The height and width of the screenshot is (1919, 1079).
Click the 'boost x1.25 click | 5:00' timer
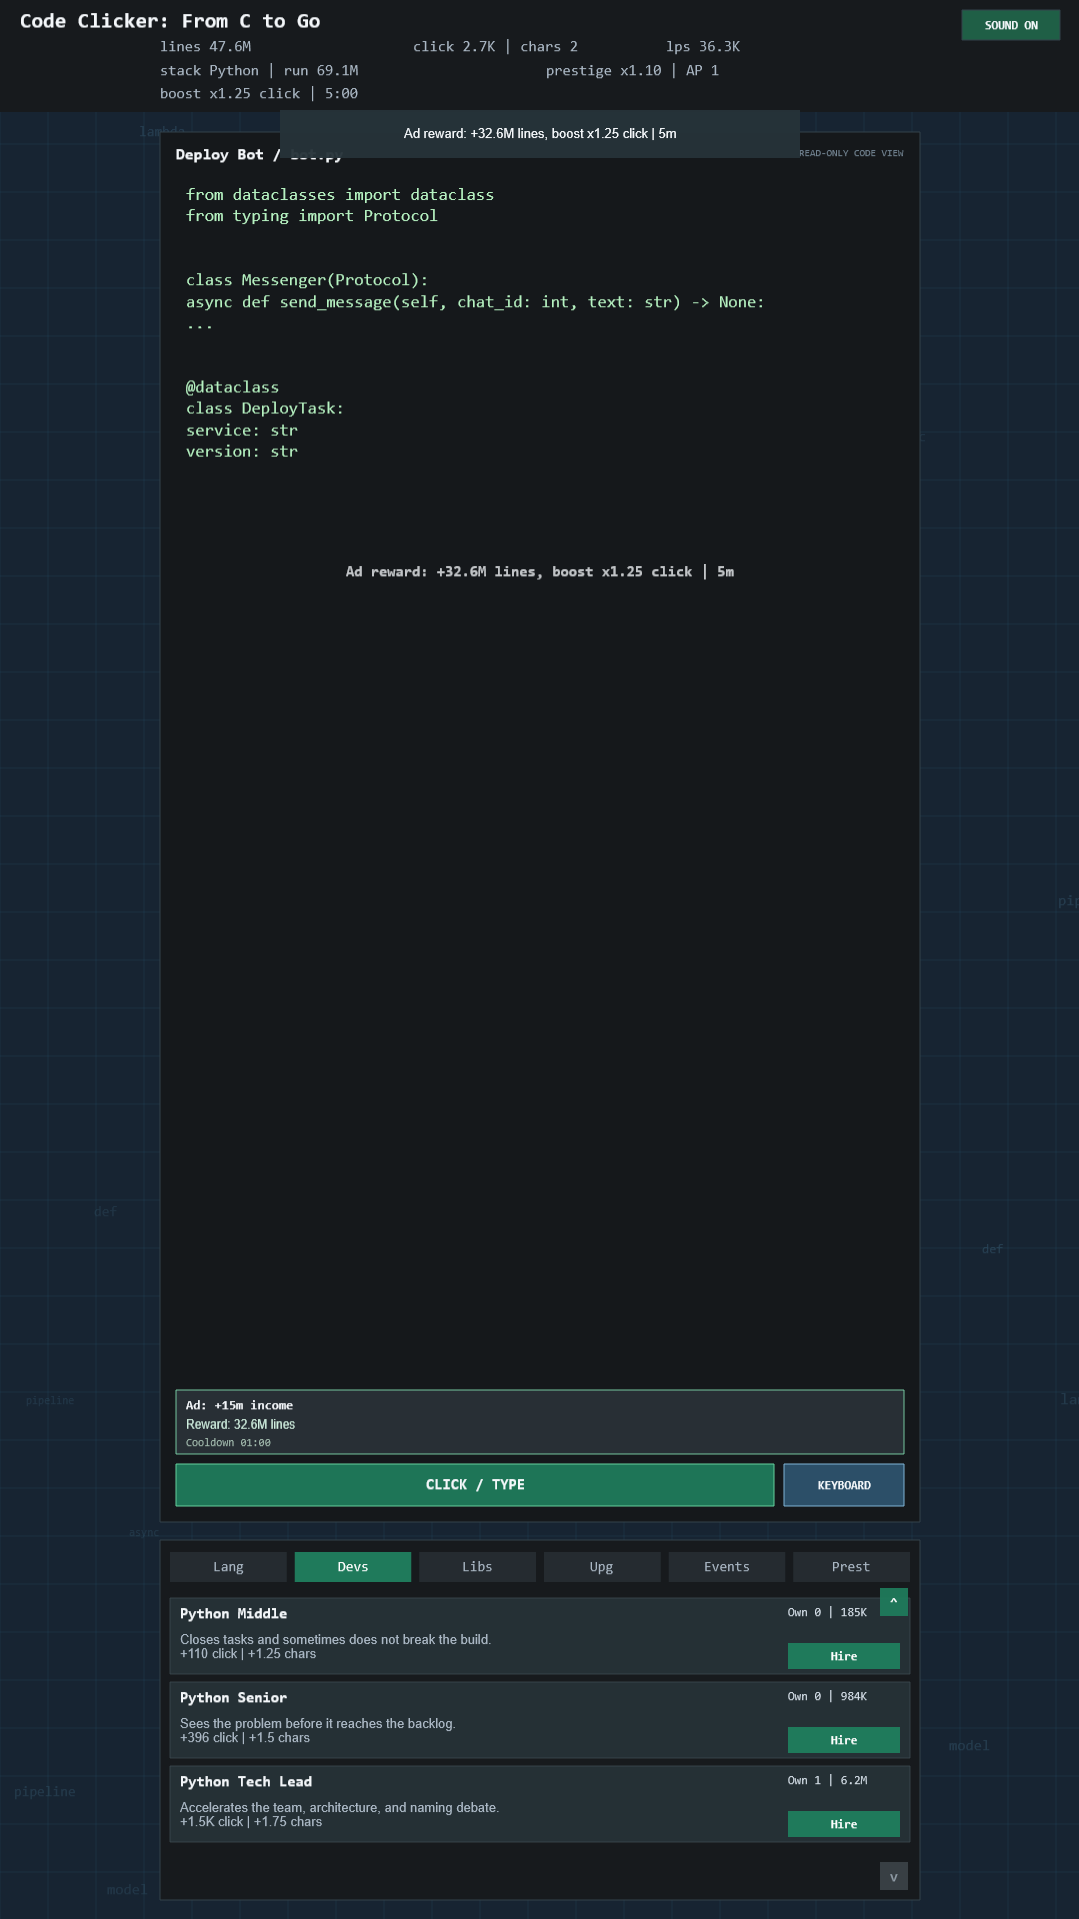(x=259, y=94)
